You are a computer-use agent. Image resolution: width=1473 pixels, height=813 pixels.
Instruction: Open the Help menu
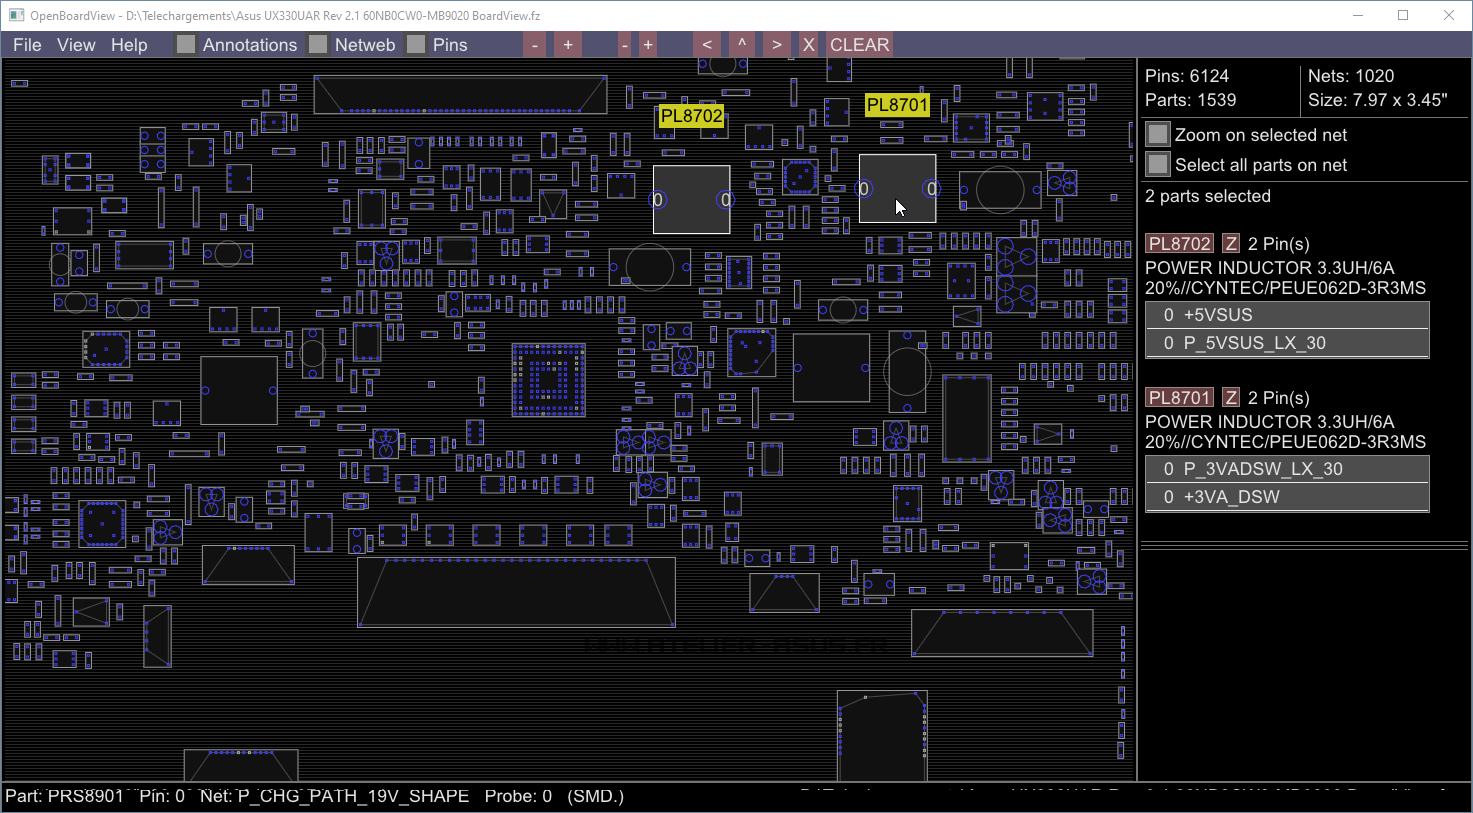tap(129, 45)
